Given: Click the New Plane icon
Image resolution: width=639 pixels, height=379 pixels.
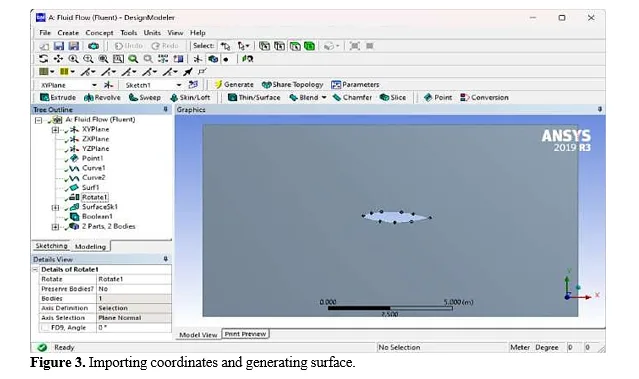Looking at the screenshot, I should coord(108,85).
